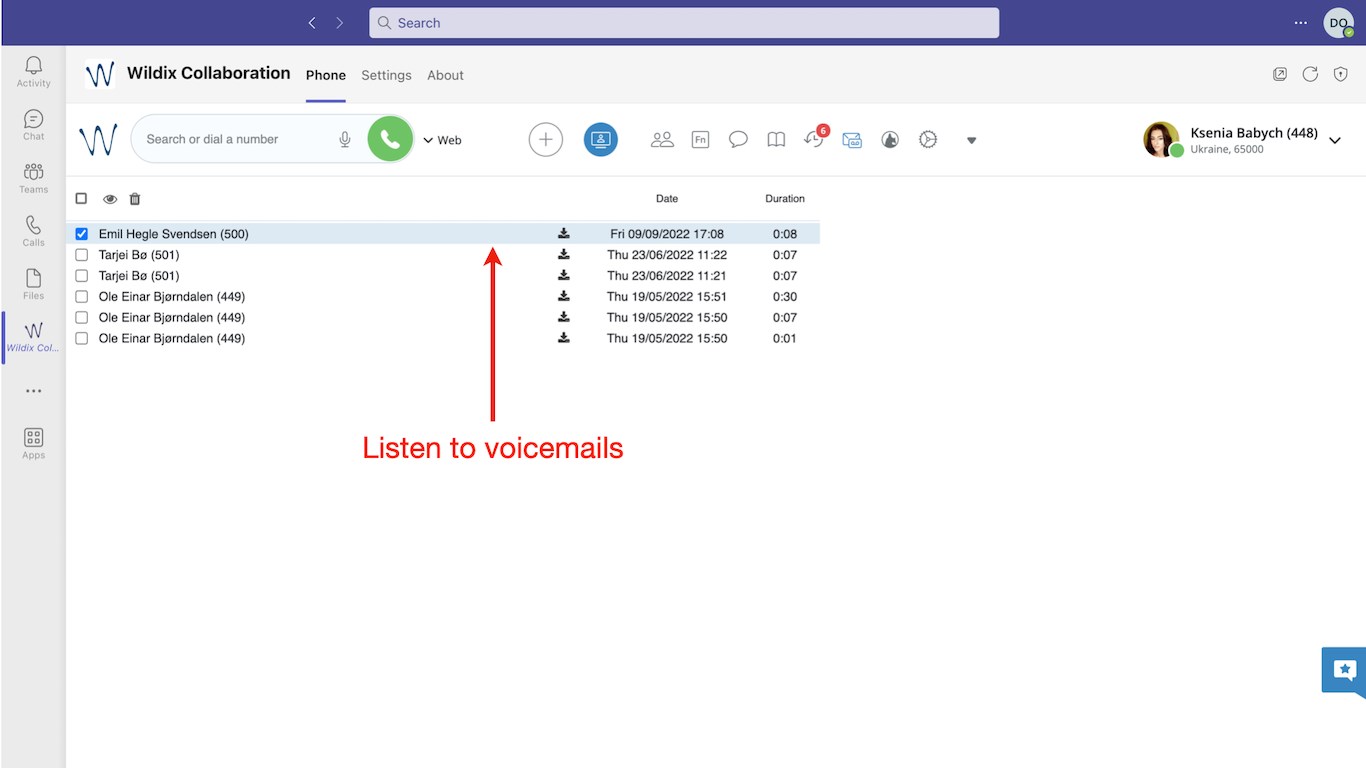Download the Ole Einar Bjørndalen 15:51 voicemail
1366x768 pixels.
pyautogui.click(x=564, y=296)
